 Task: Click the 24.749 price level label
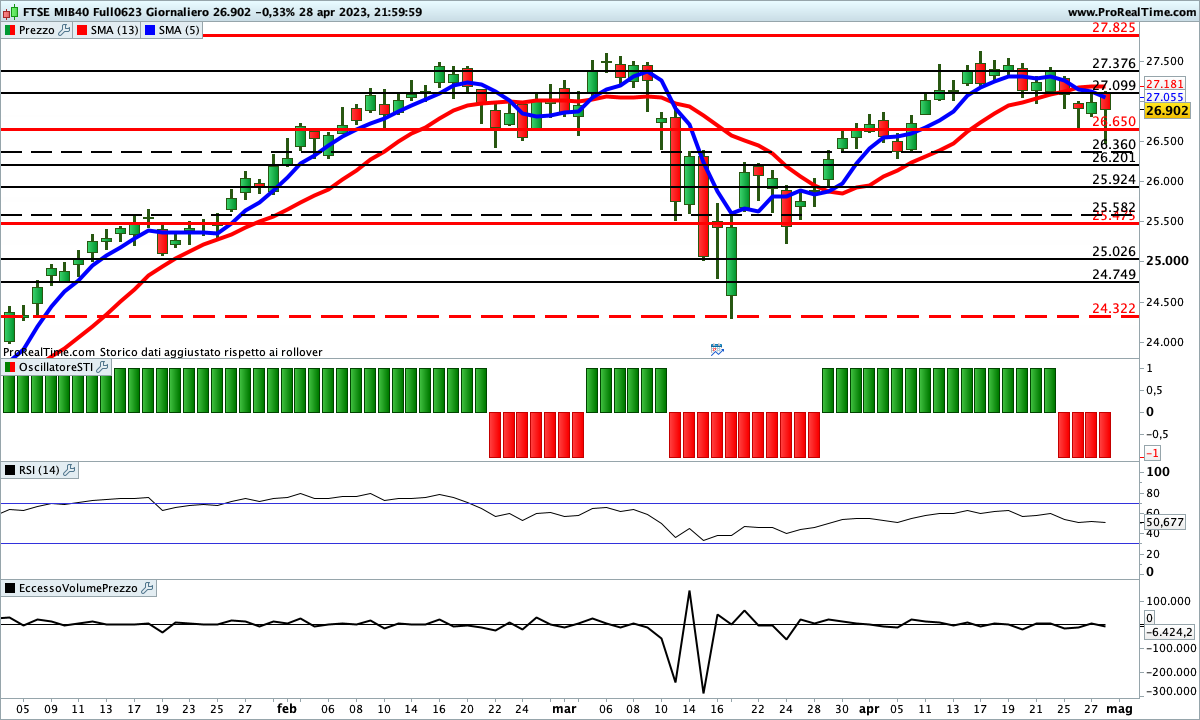1113,275
